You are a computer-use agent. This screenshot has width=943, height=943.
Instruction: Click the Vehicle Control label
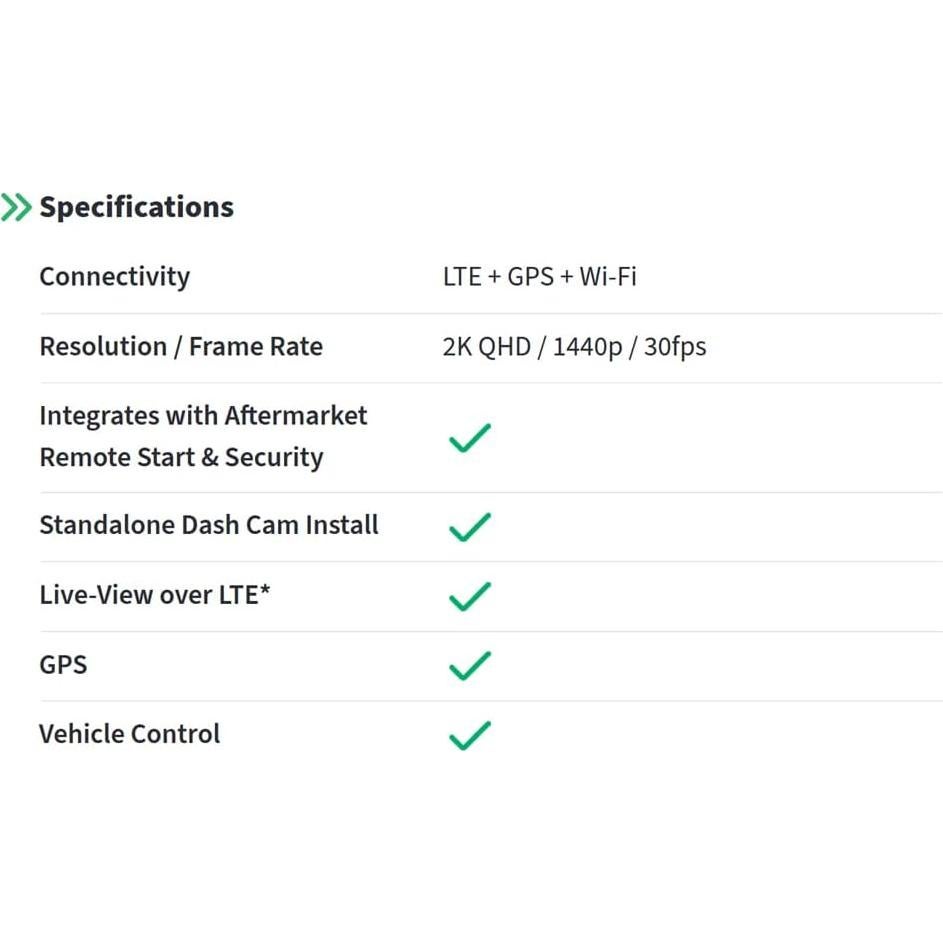(x=129, y=734)
